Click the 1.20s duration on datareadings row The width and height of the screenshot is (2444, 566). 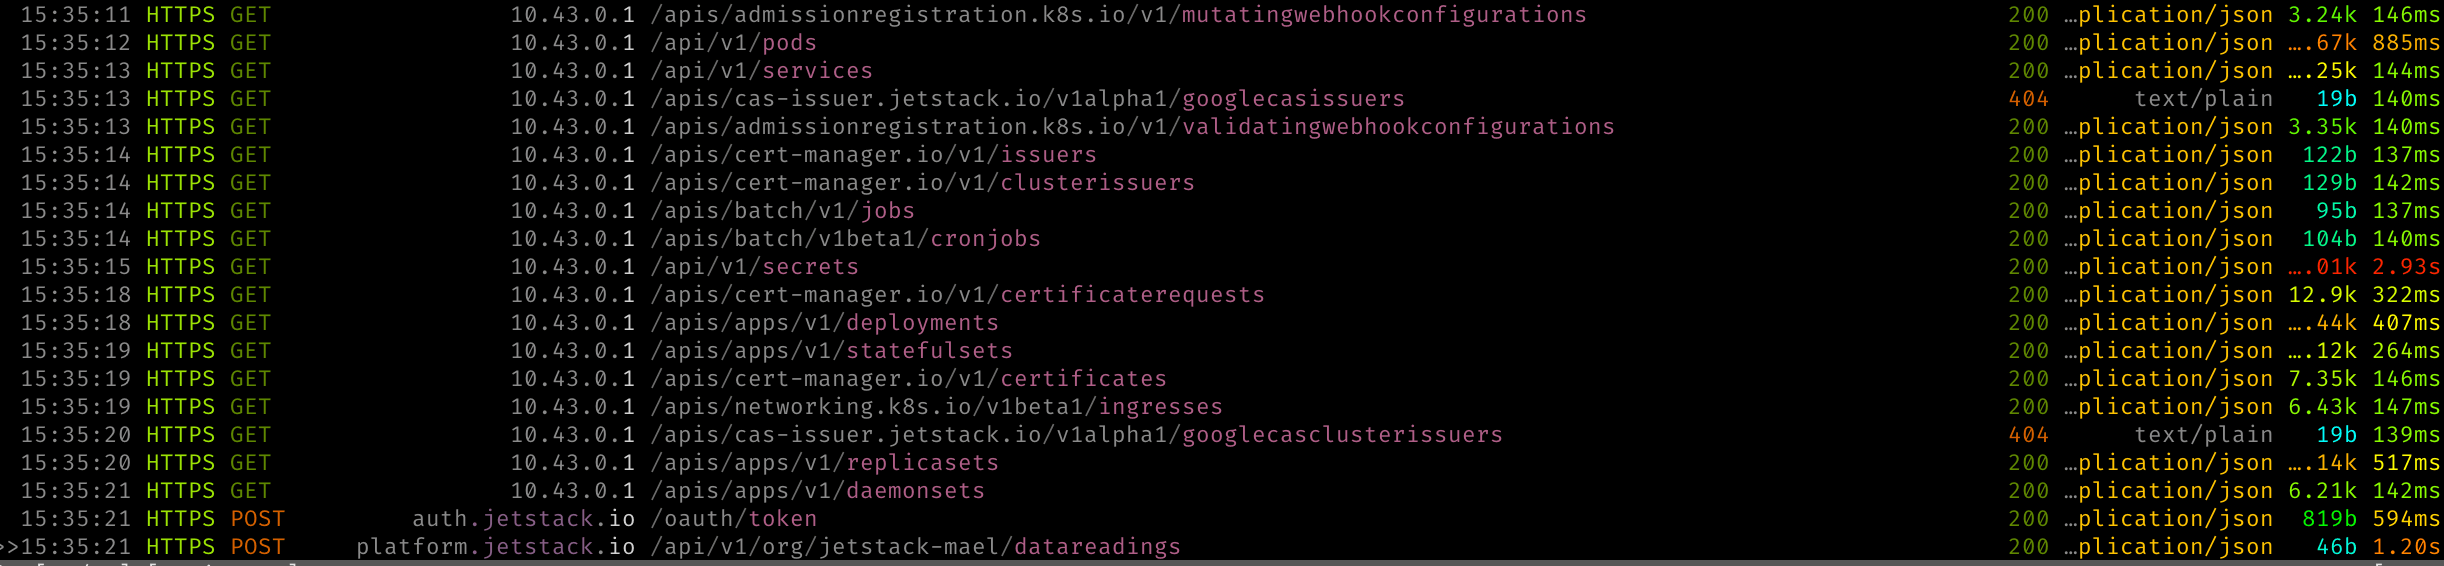click(x=2406, y=547)
